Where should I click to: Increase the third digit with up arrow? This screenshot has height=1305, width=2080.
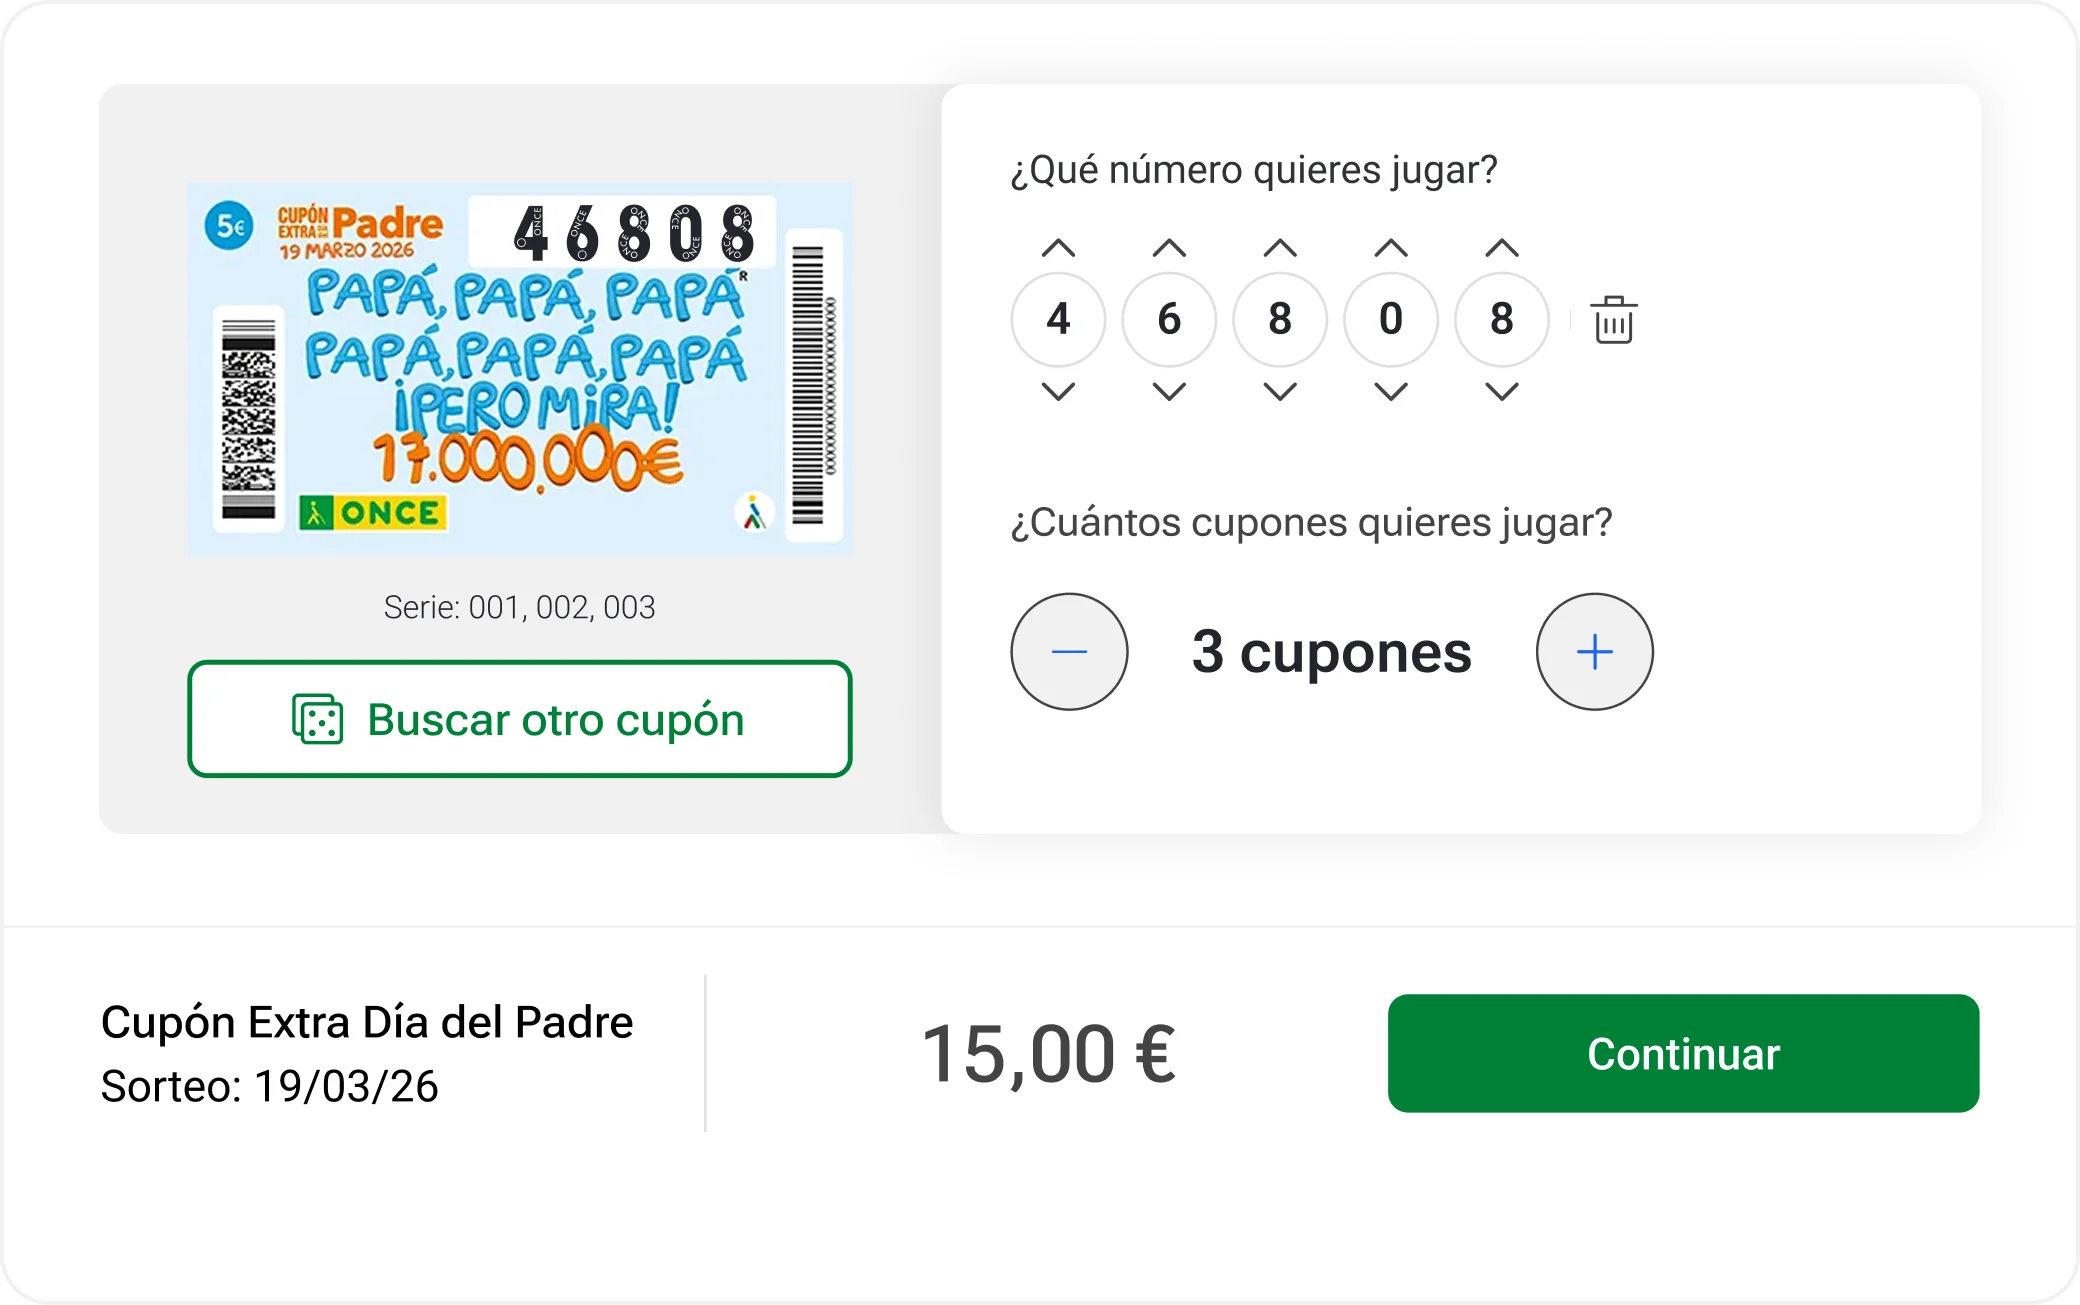[1280, 248]
